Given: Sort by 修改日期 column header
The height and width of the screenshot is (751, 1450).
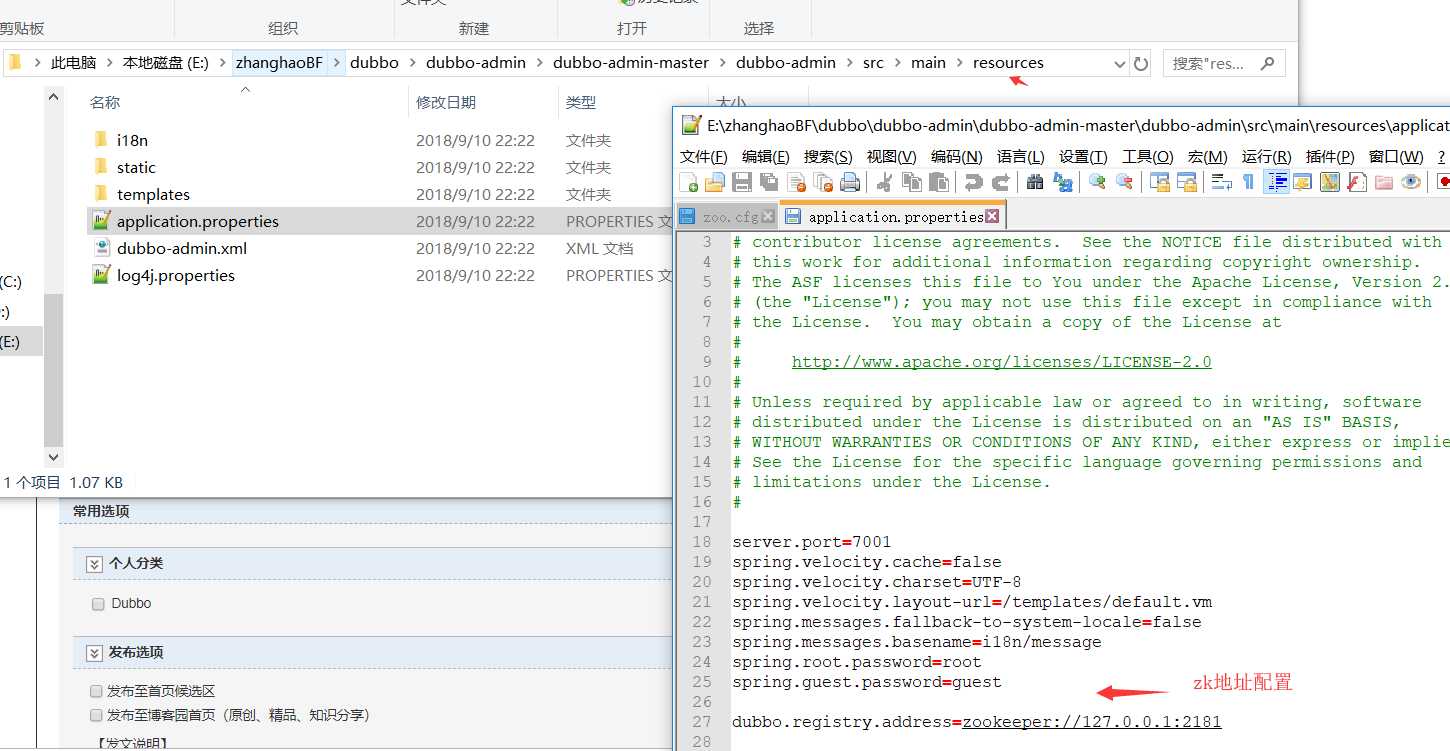Looking at the screenshot, I should pyautogui.click(x=446, y=102).
